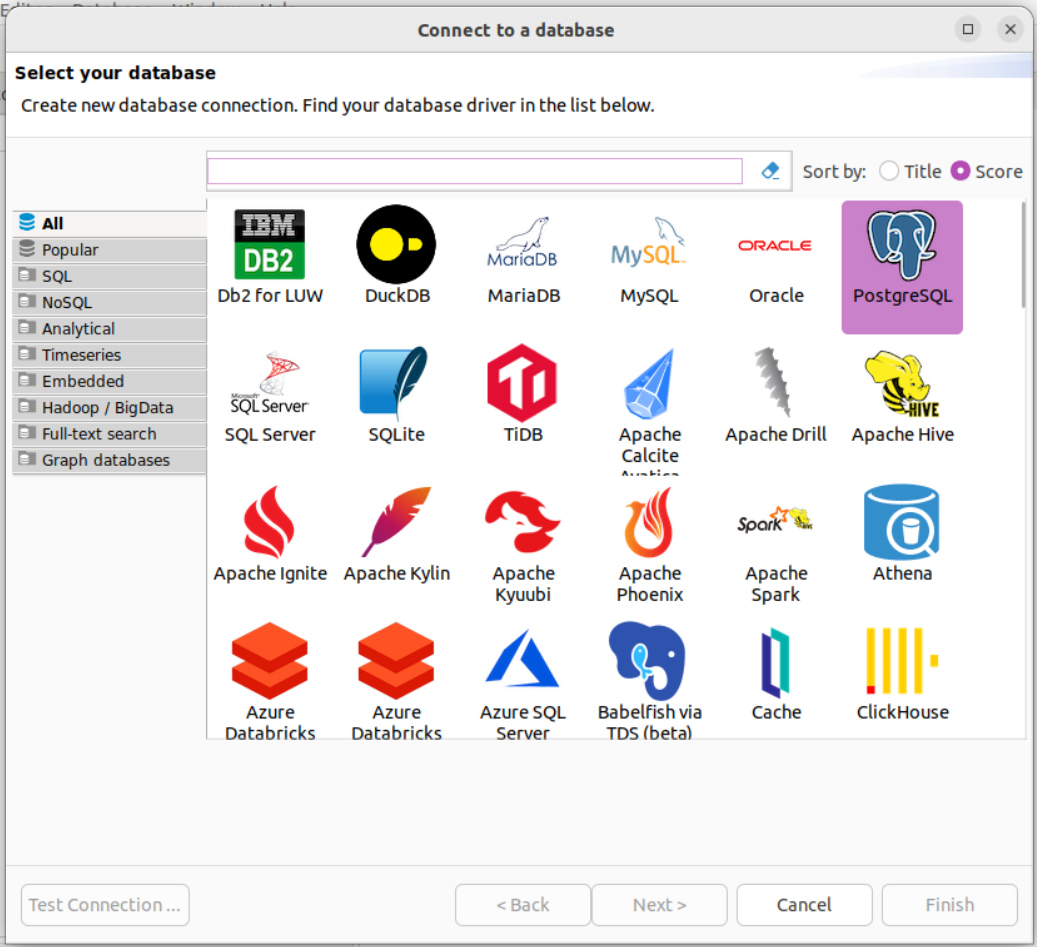
Task: Select the DuckDB database driver icon
Action: 396,245
